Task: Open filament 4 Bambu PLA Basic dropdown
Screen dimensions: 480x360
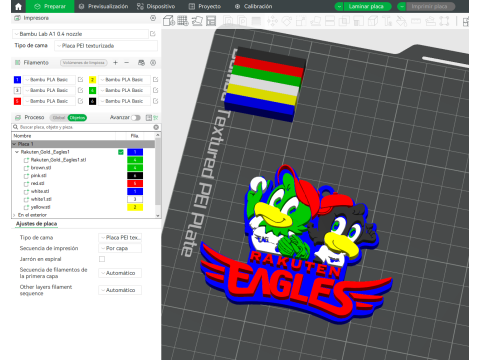Action: (x=124, y=90)
